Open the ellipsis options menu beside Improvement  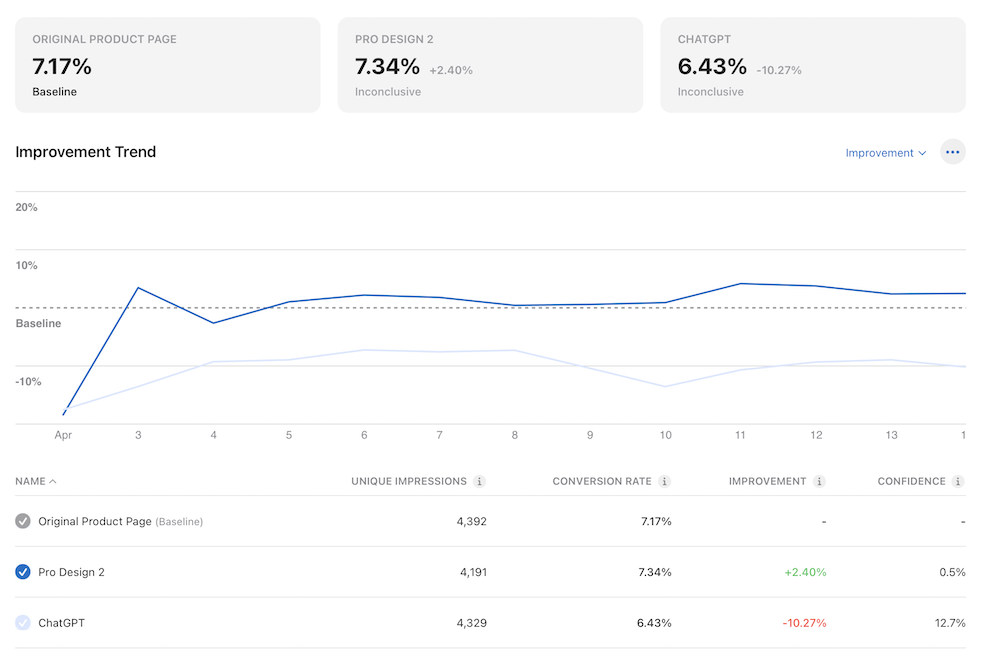[952, 152]
